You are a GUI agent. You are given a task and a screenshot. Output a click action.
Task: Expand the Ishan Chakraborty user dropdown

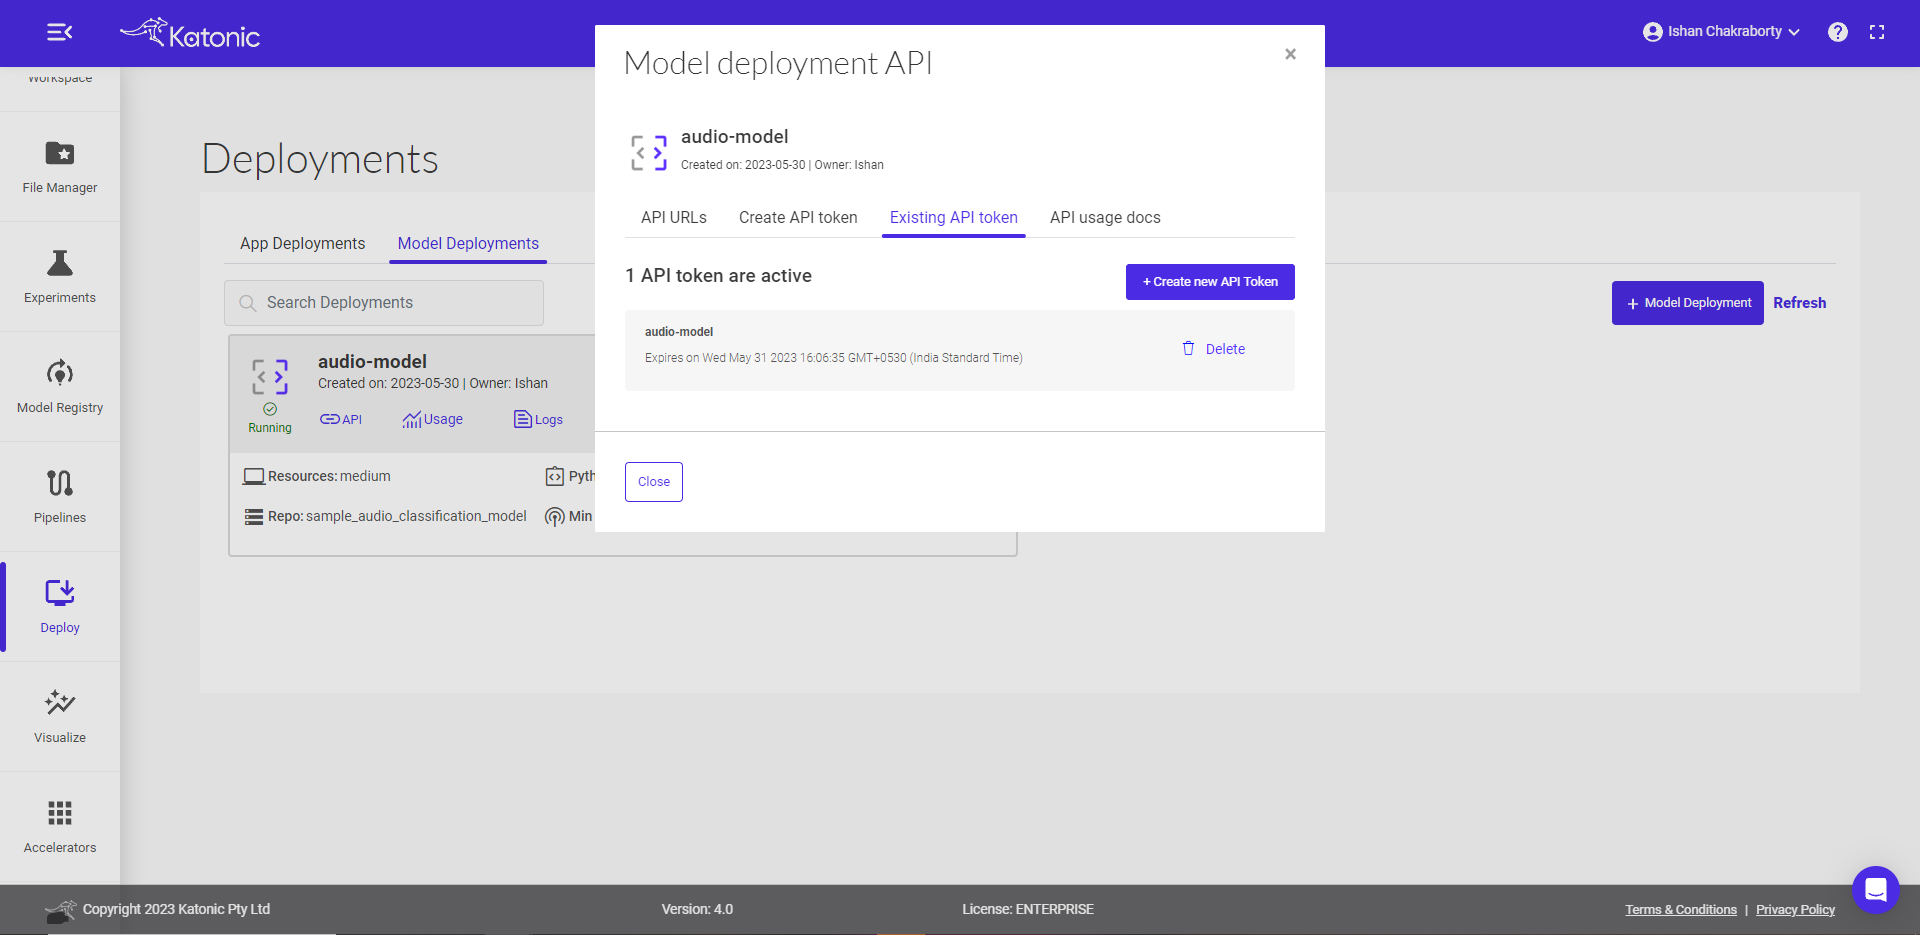click(1722, 32)
